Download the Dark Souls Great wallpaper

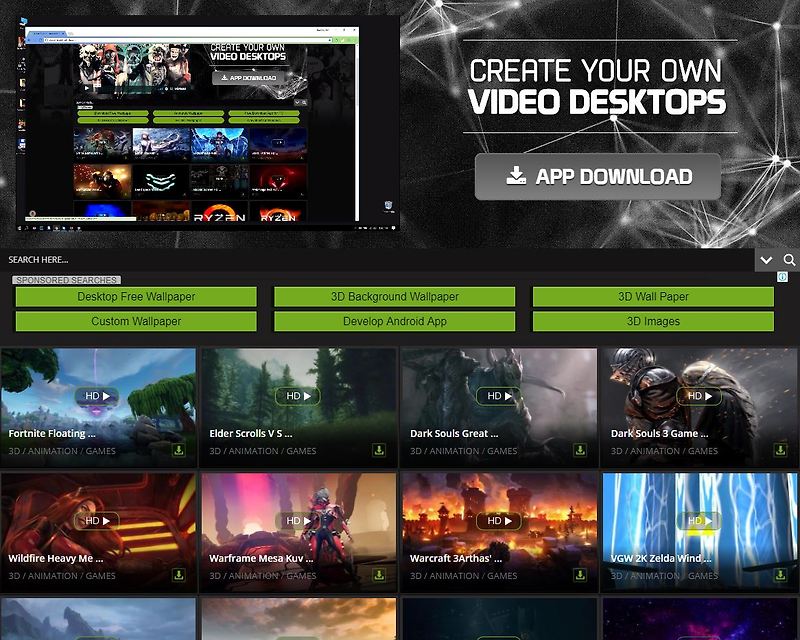click(580, 450)
